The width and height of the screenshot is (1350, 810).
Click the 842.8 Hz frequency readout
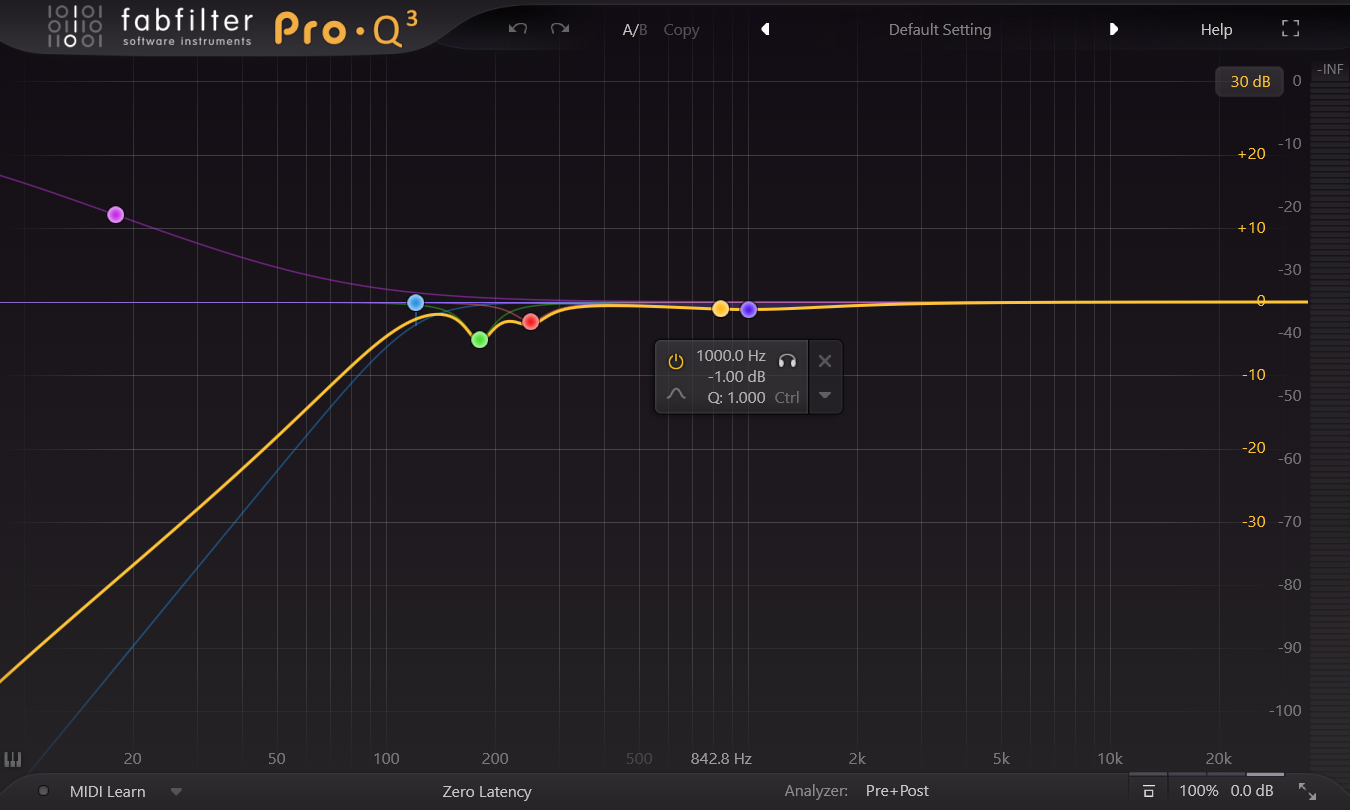point(721,759)
